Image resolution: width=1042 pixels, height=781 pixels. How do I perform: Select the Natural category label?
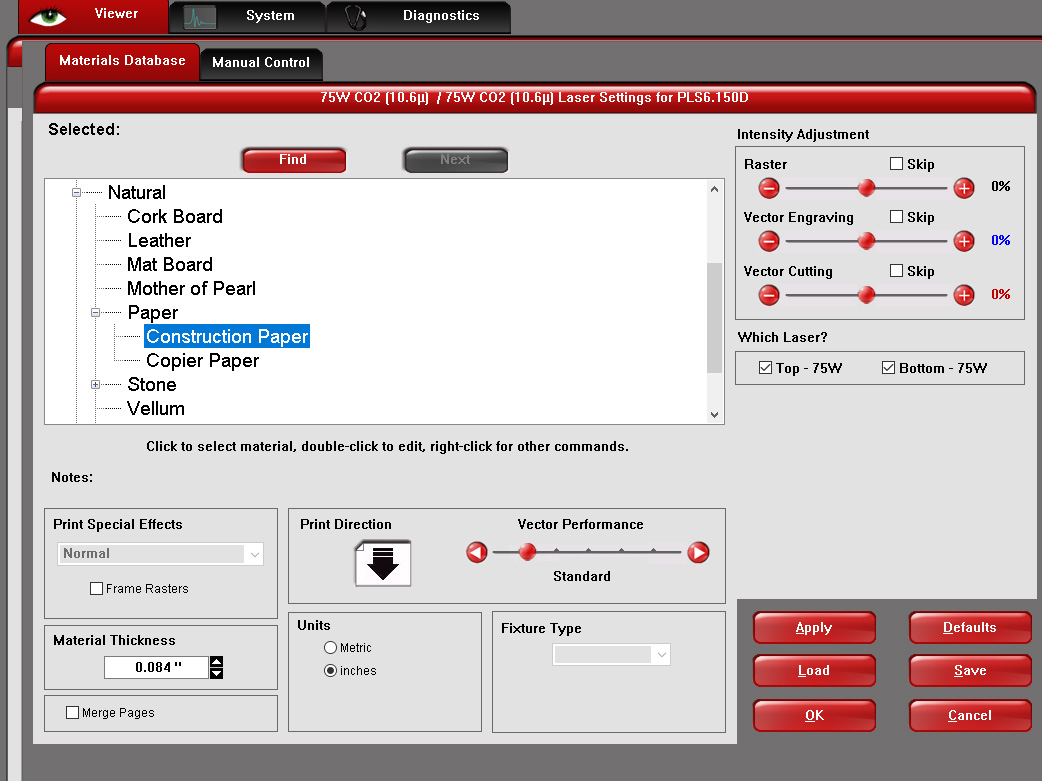pyautogui.click(x=137, y=193)
